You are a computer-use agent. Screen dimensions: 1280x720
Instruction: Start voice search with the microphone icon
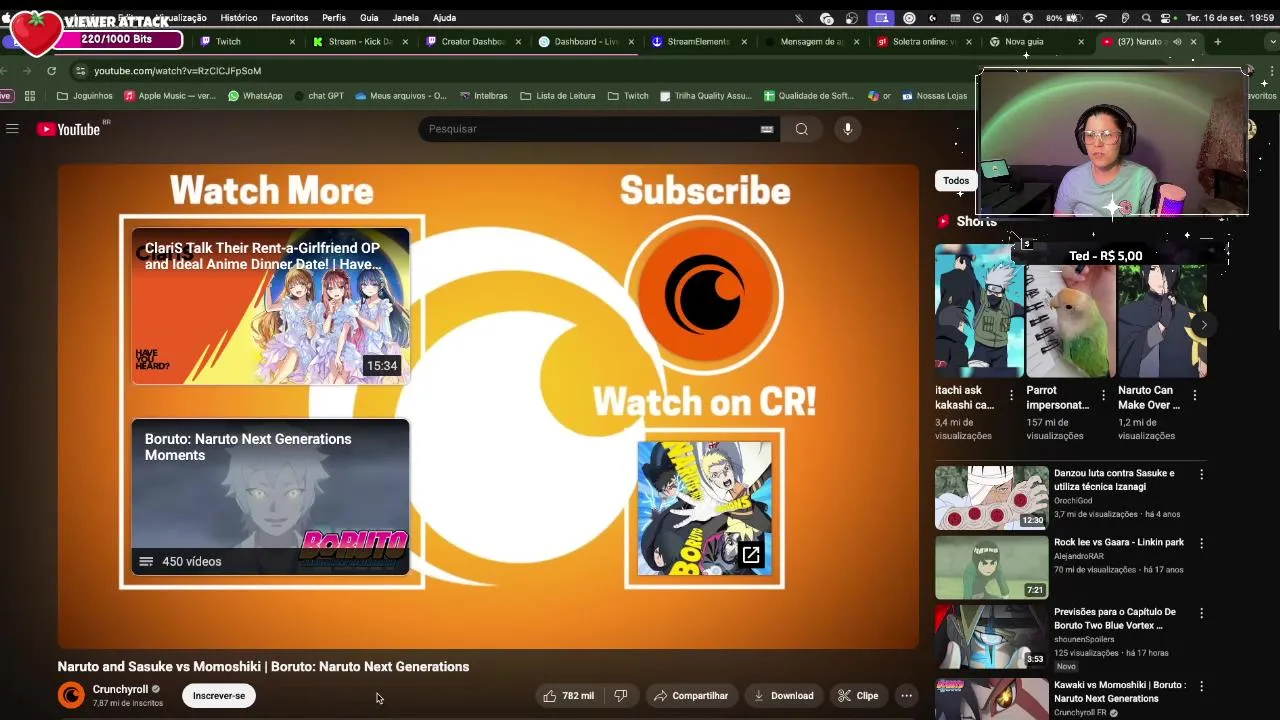pyautogui.click(x=847, y=129)
